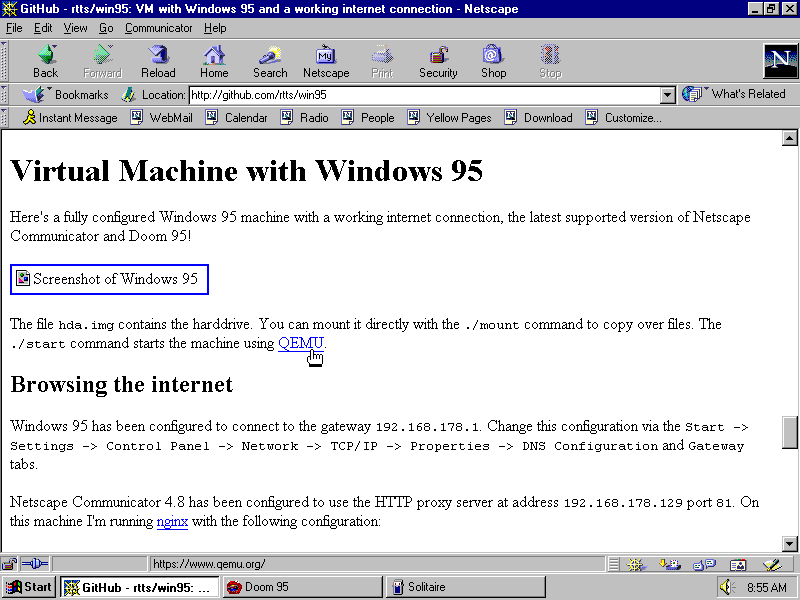Image resolution: width=800 pixels, height=600 pixels.
Task: Open the People toolbar shortcut
Action: (368, 118)
